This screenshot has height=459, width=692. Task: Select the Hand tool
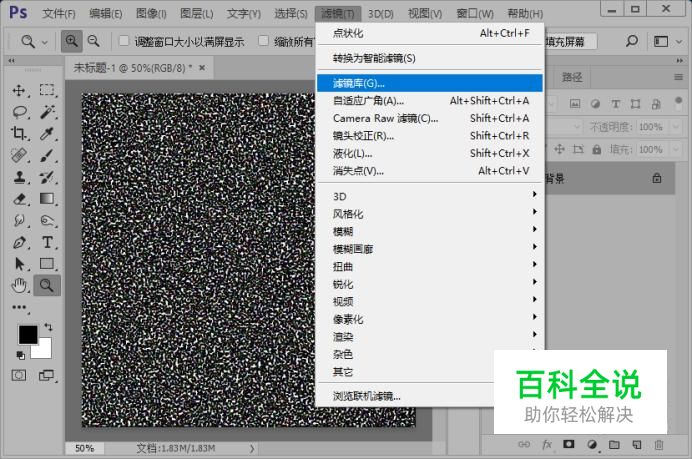[x=19, y=286]
